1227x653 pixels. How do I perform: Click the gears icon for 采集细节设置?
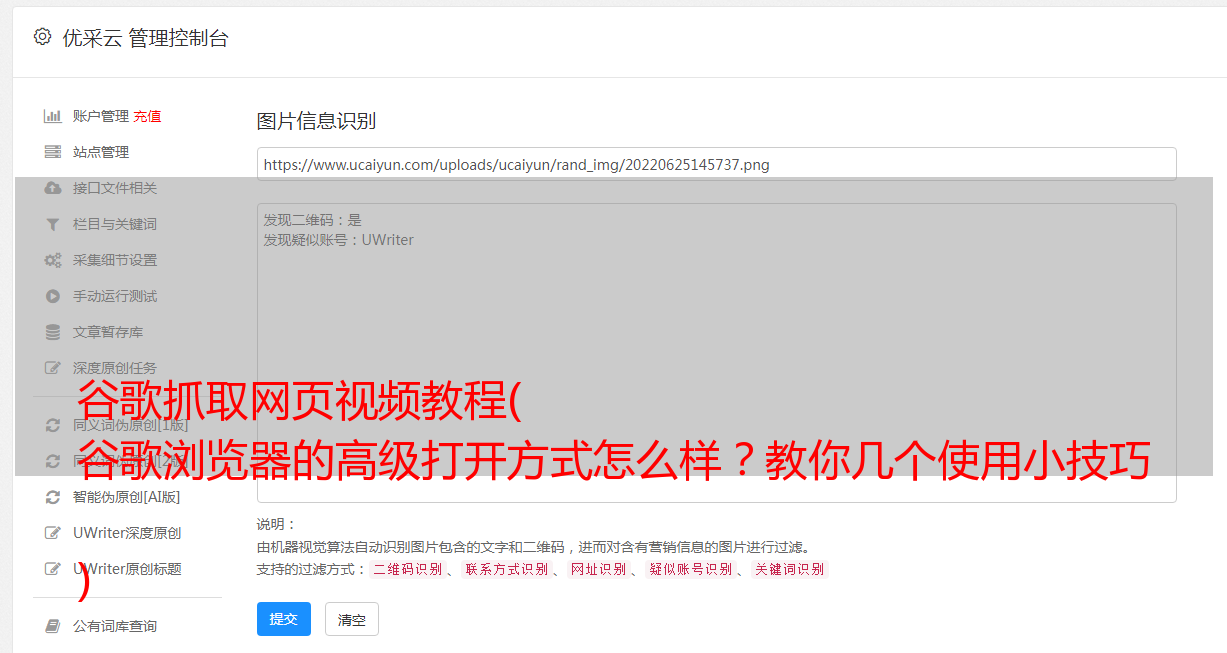53,260
